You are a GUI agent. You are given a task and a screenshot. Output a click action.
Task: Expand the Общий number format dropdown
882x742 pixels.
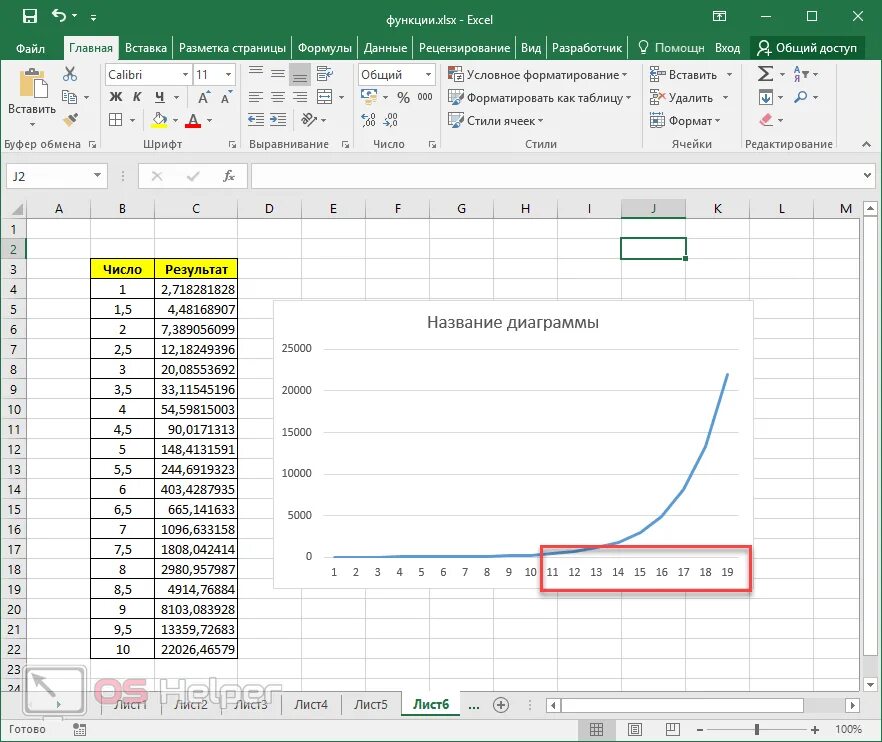click(428, 74)
